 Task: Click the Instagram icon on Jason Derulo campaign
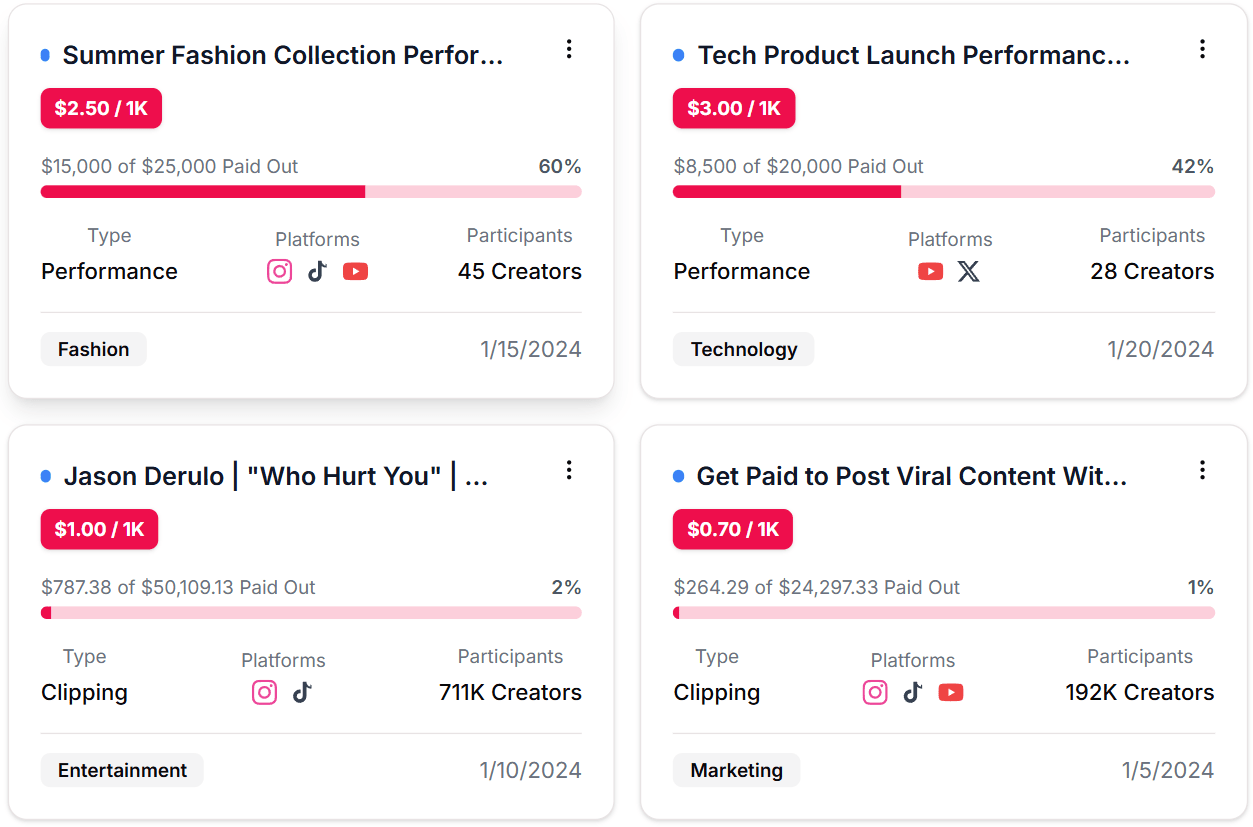264,692
